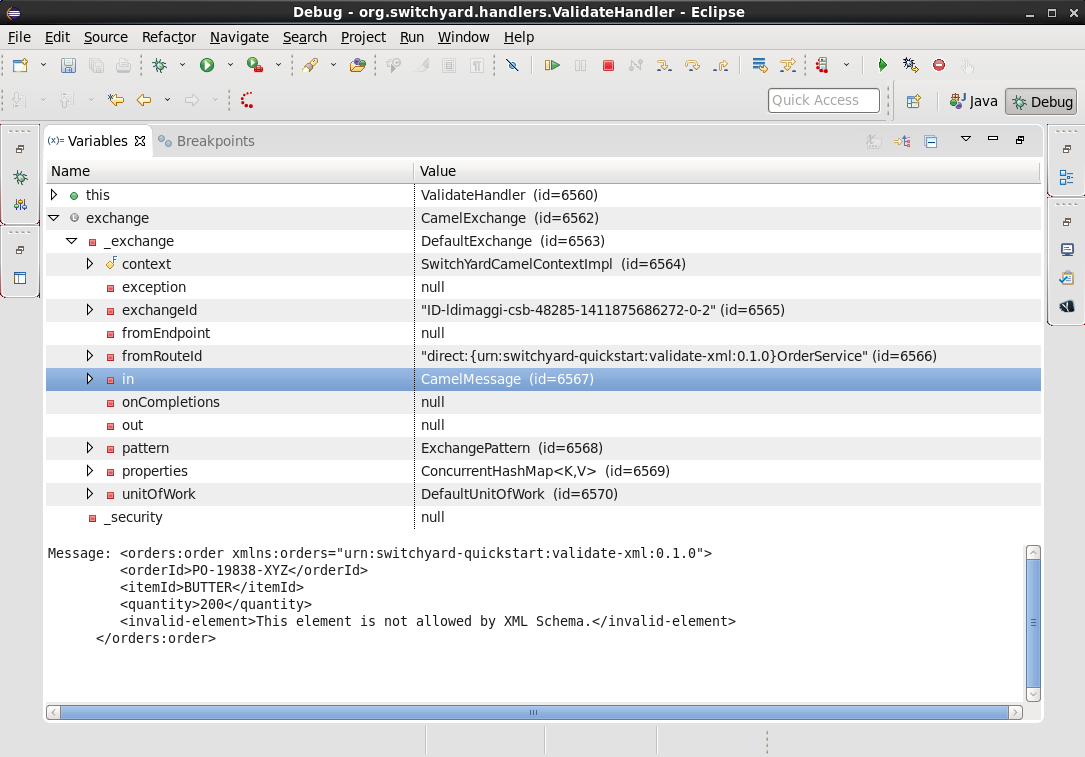
Task: Maximize the Variables view panel
Action: pos(1020,140)
